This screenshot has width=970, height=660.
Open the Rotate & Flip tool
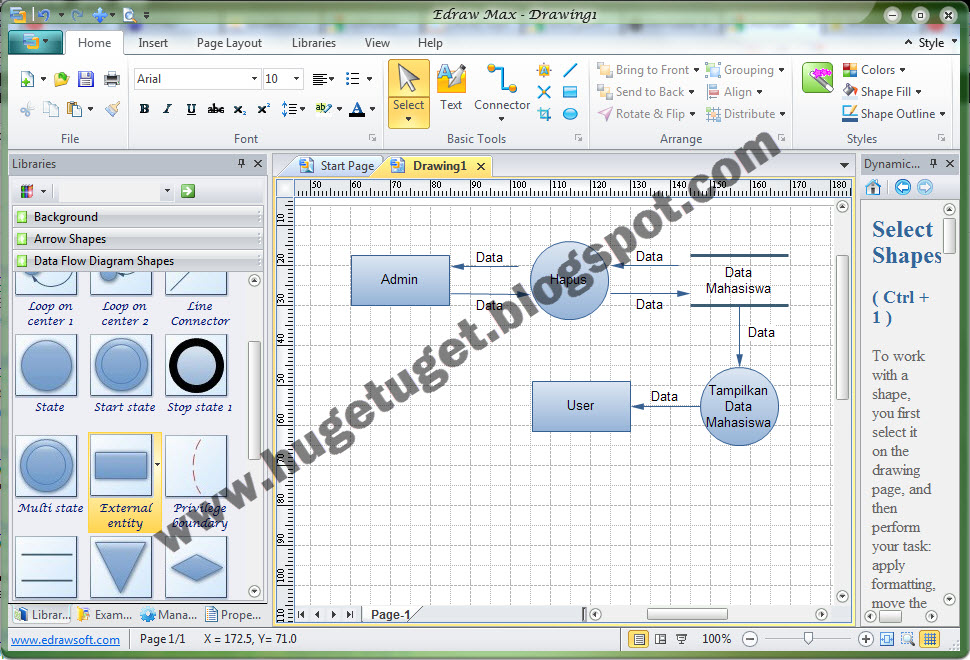[643, 113]
